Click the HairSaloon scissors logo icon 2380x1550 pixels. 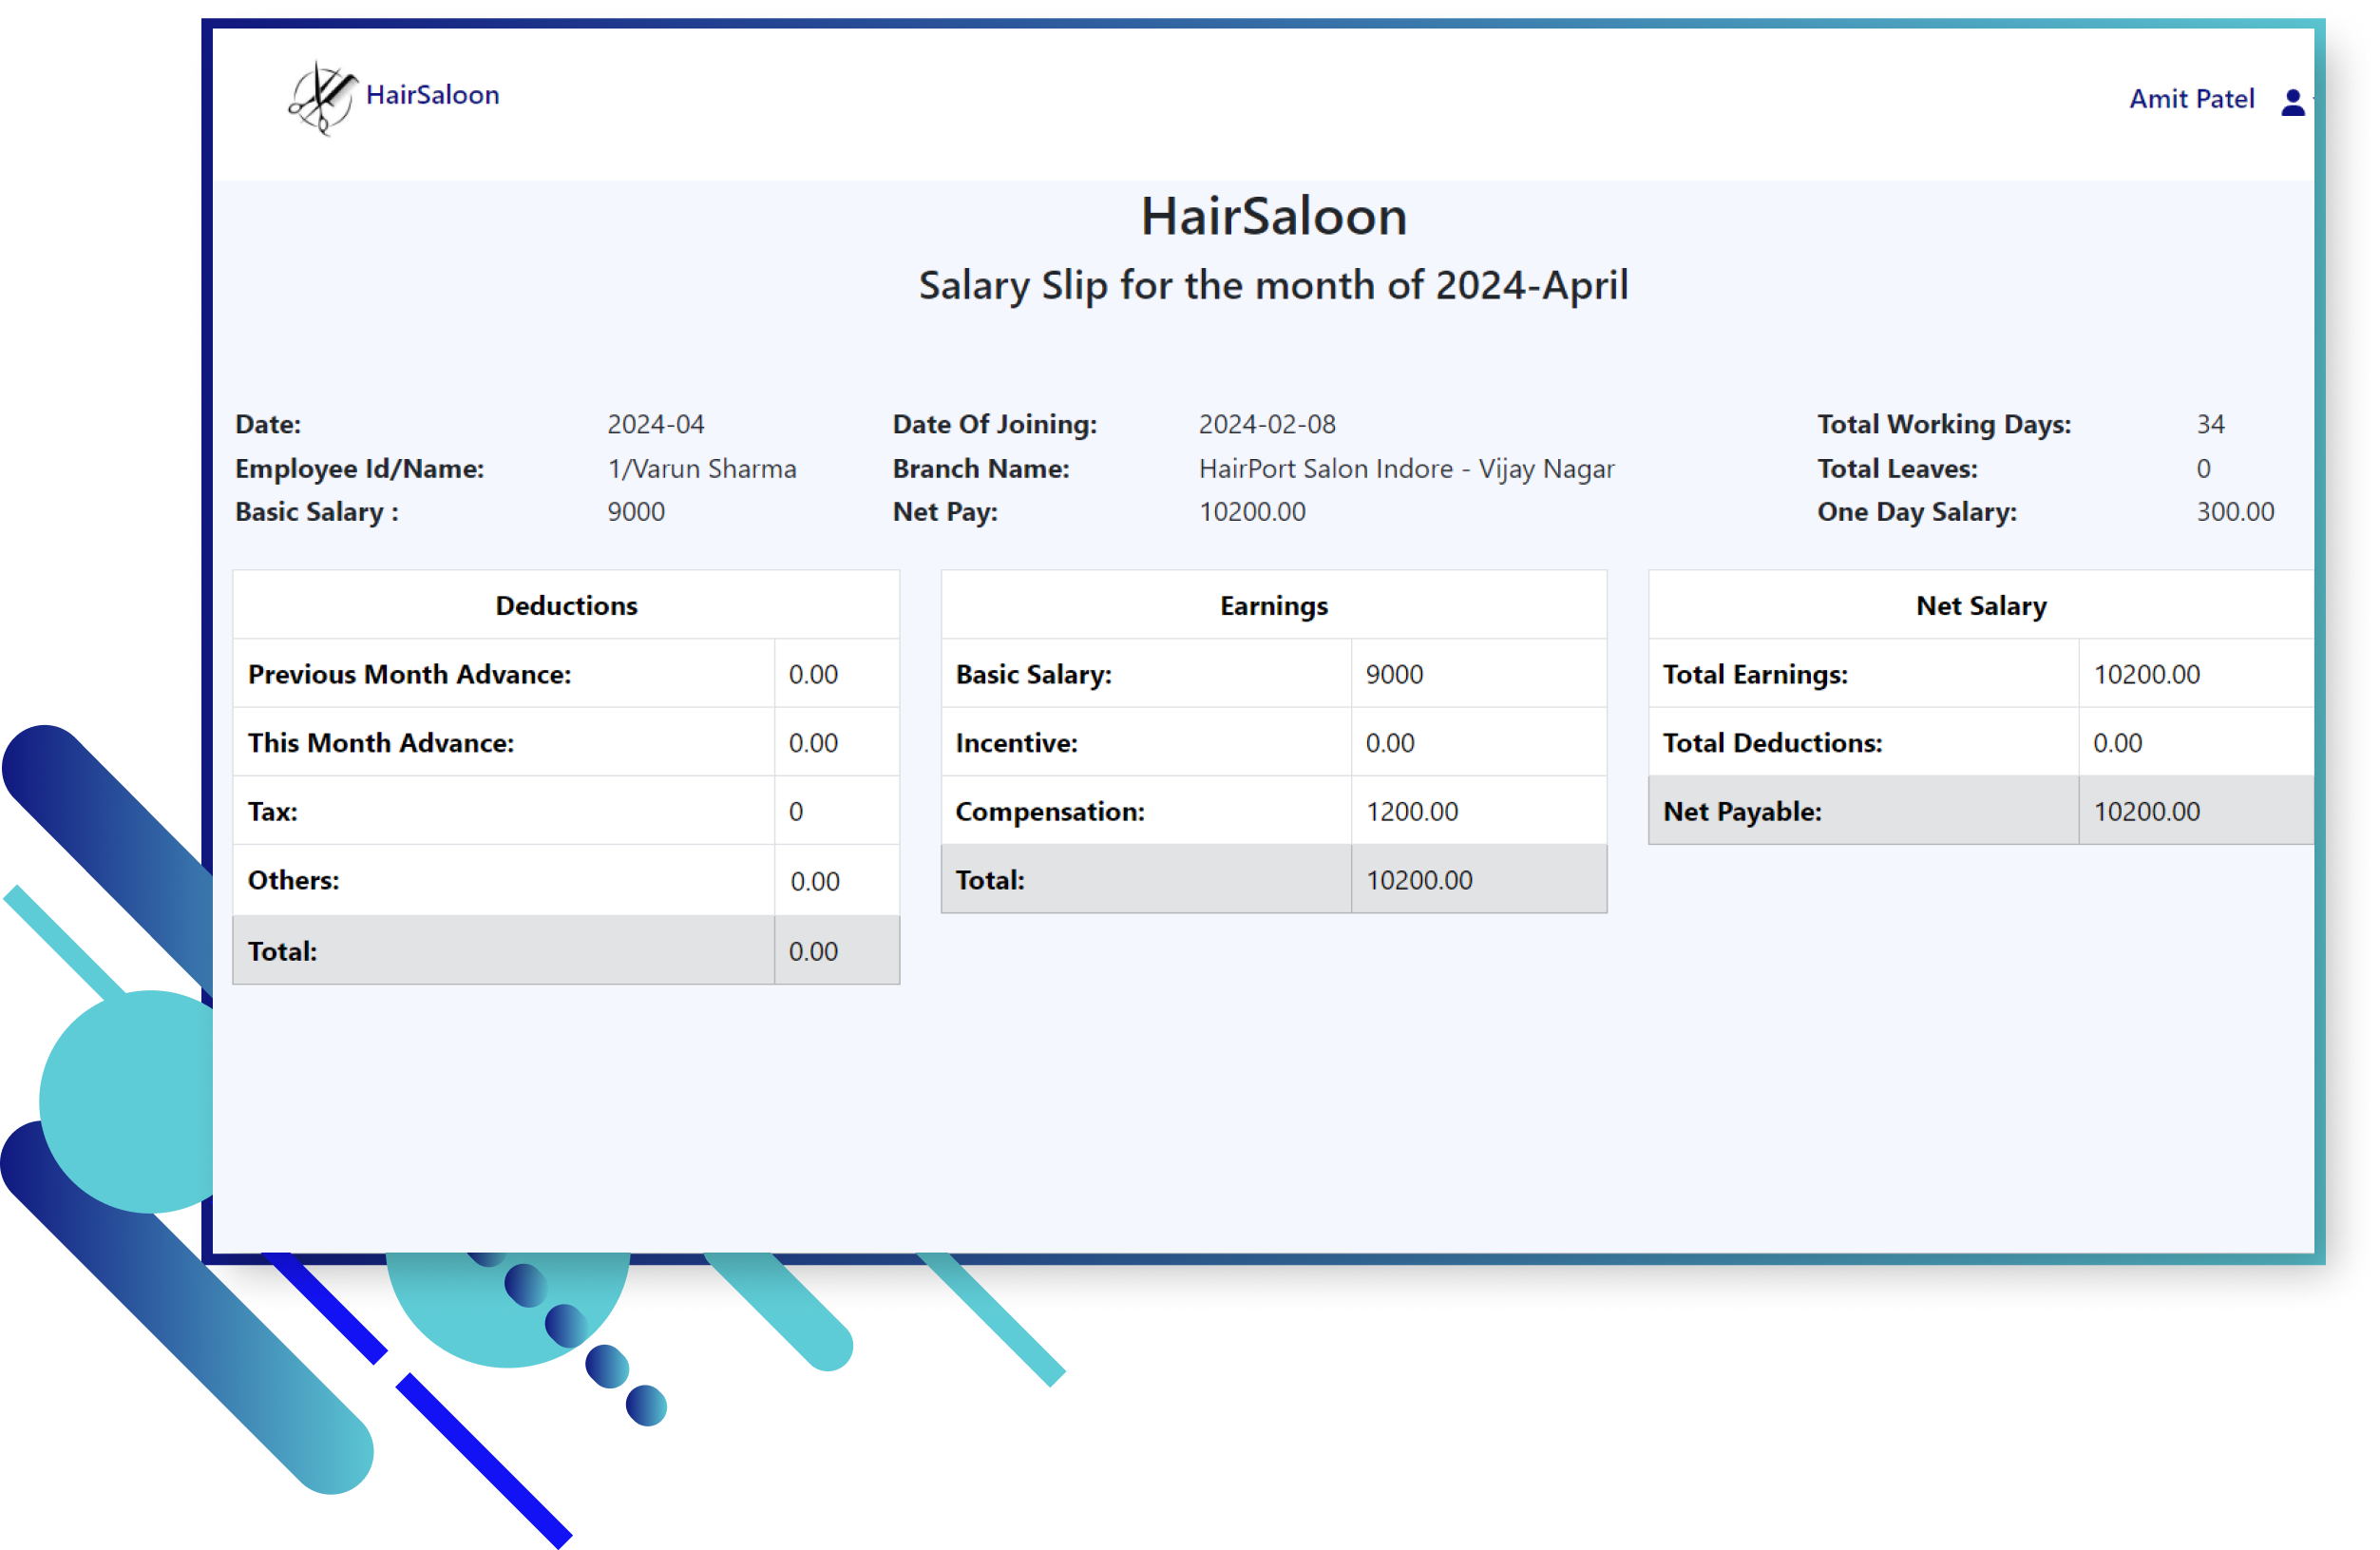click(x=321, y=98)
